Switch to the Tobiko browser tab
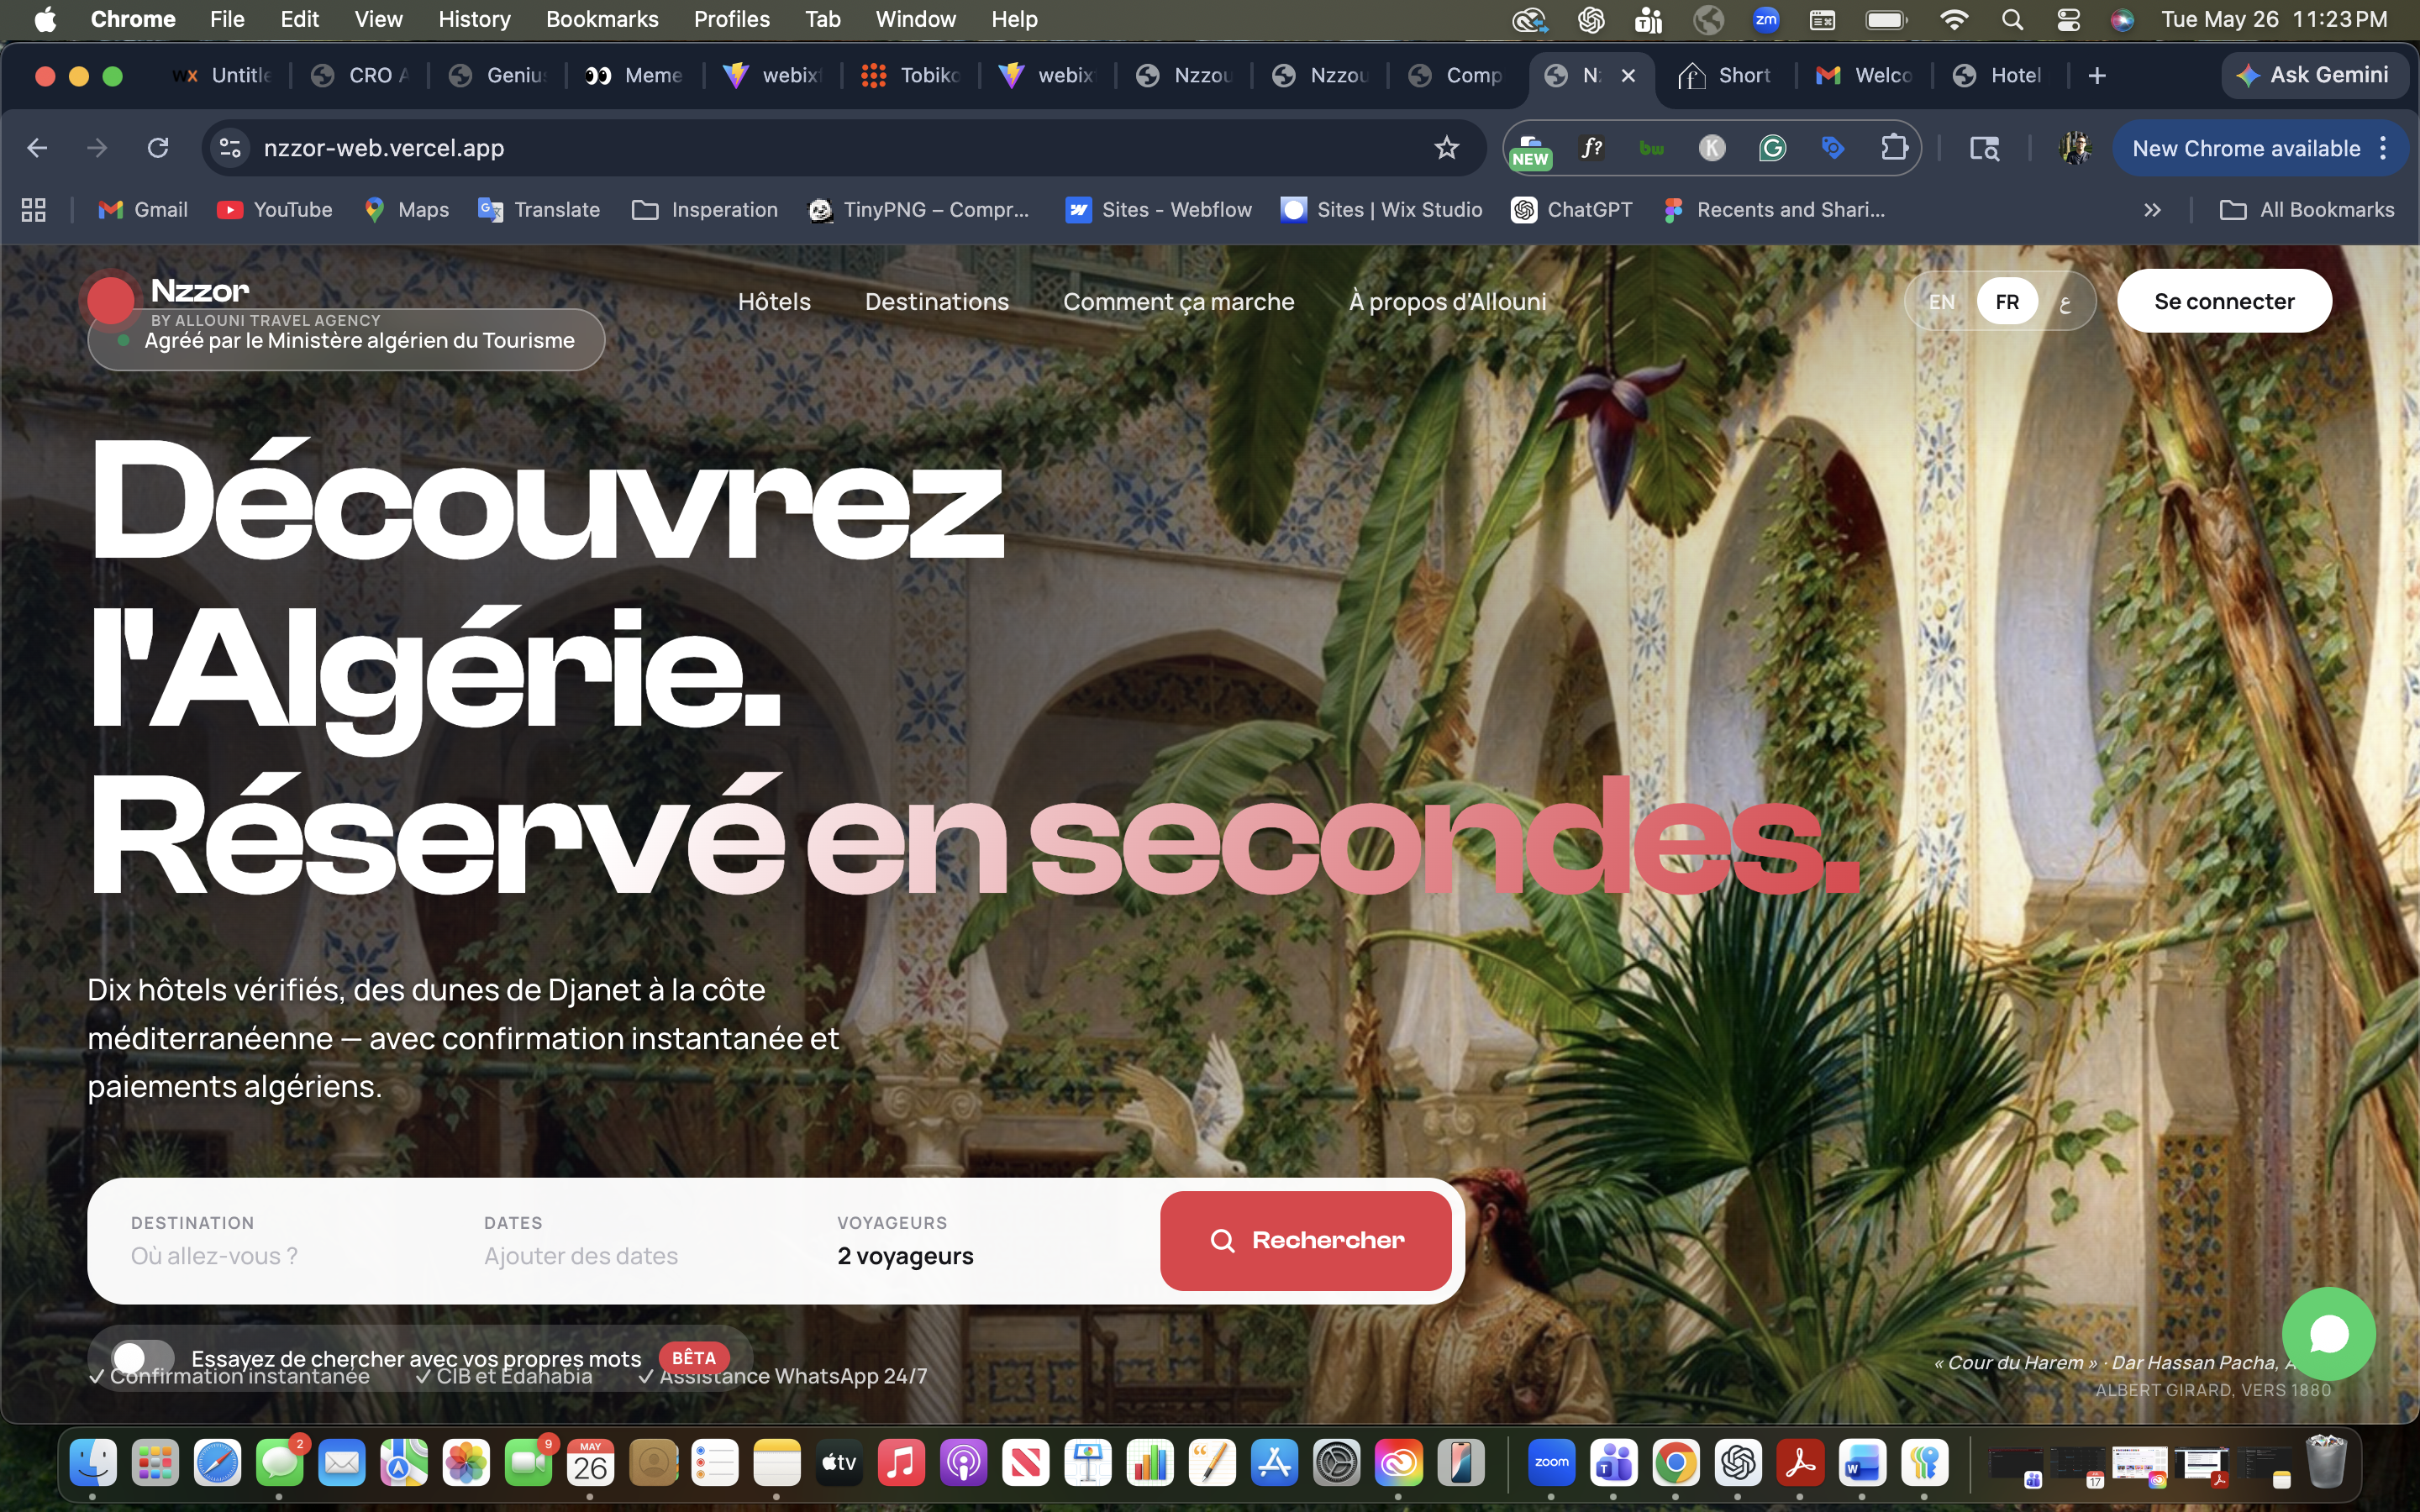Image resolution: width=2420 pixels, height=1512 pixels. tap(911, 76)
